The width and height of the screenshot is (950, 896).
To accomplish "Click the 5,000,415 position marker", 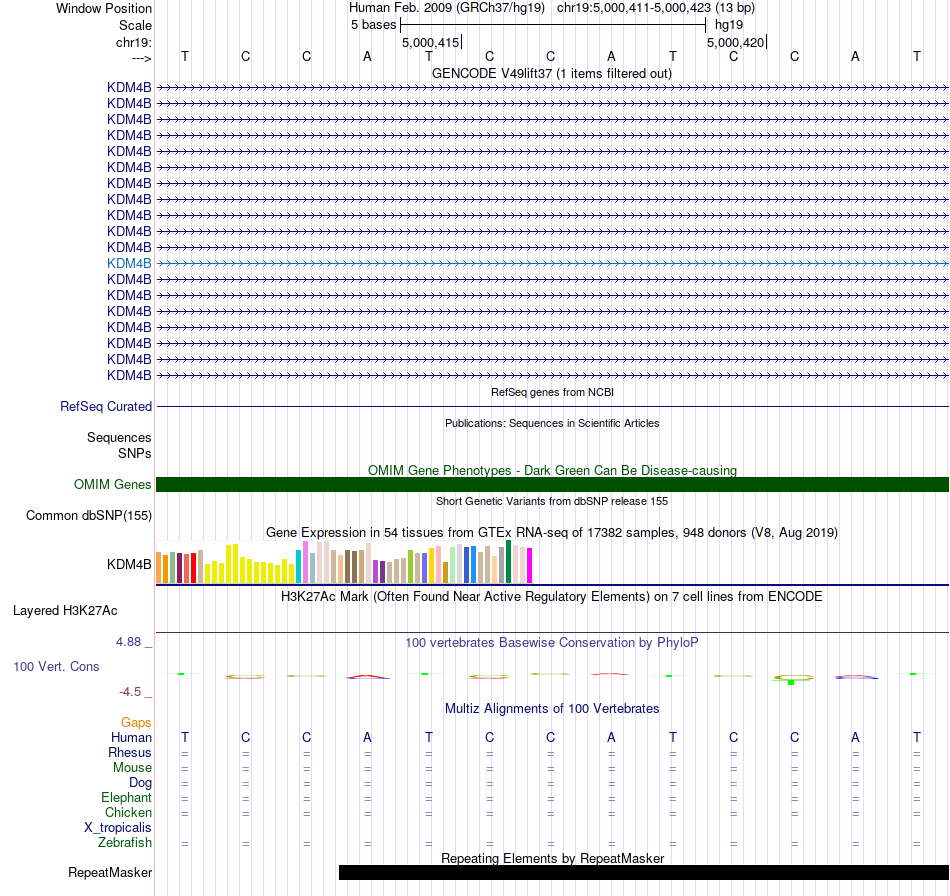I will pos(431,42).
